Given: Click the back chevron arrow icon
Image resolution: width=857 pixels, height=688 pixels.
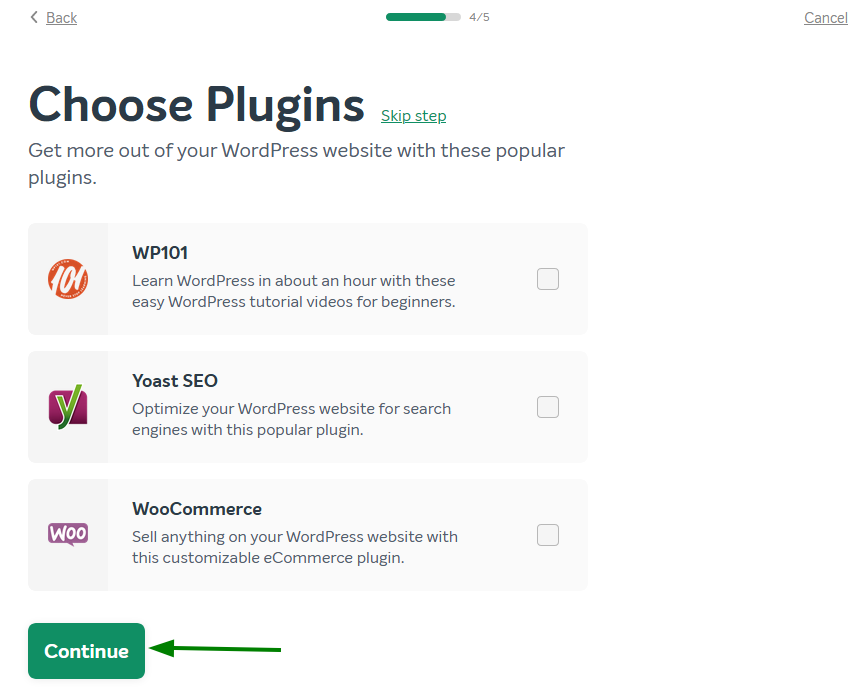Looking at the screenshot, I should [34, 17].
